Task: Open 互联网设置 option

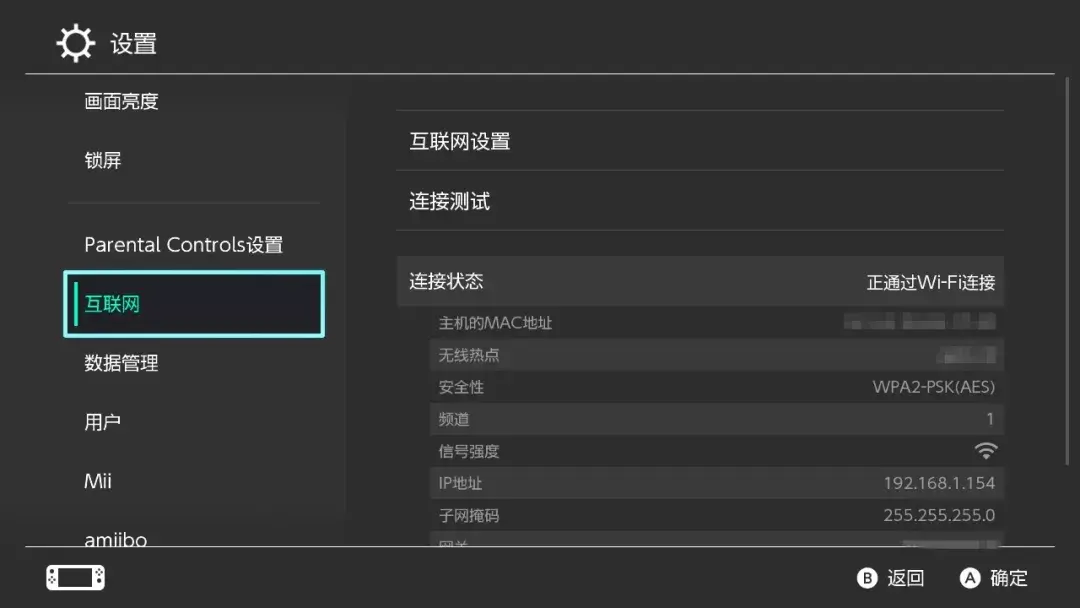Action: pyautogui.click(x=700, y=141)
